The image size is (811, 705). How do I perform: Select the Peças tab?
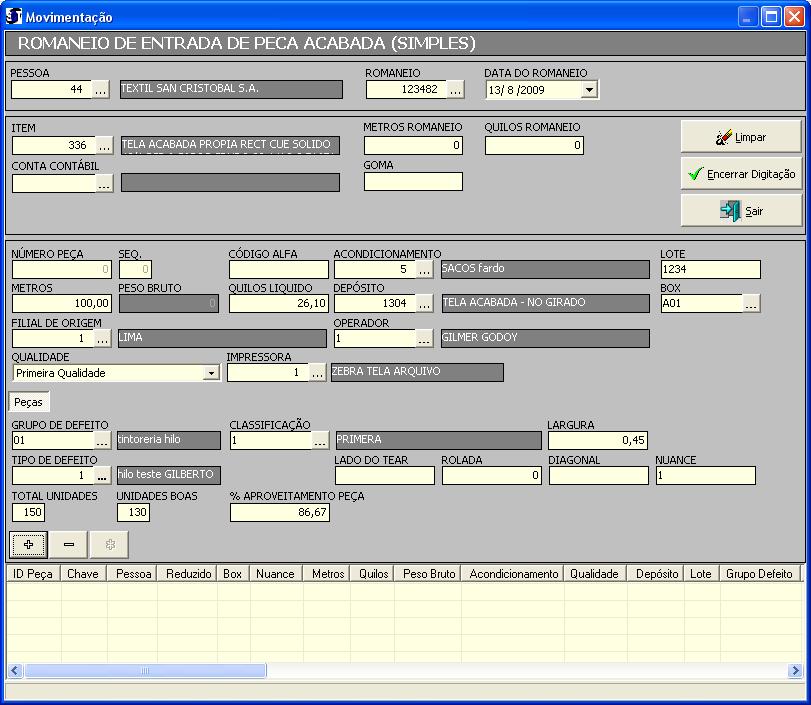point(28,402)
